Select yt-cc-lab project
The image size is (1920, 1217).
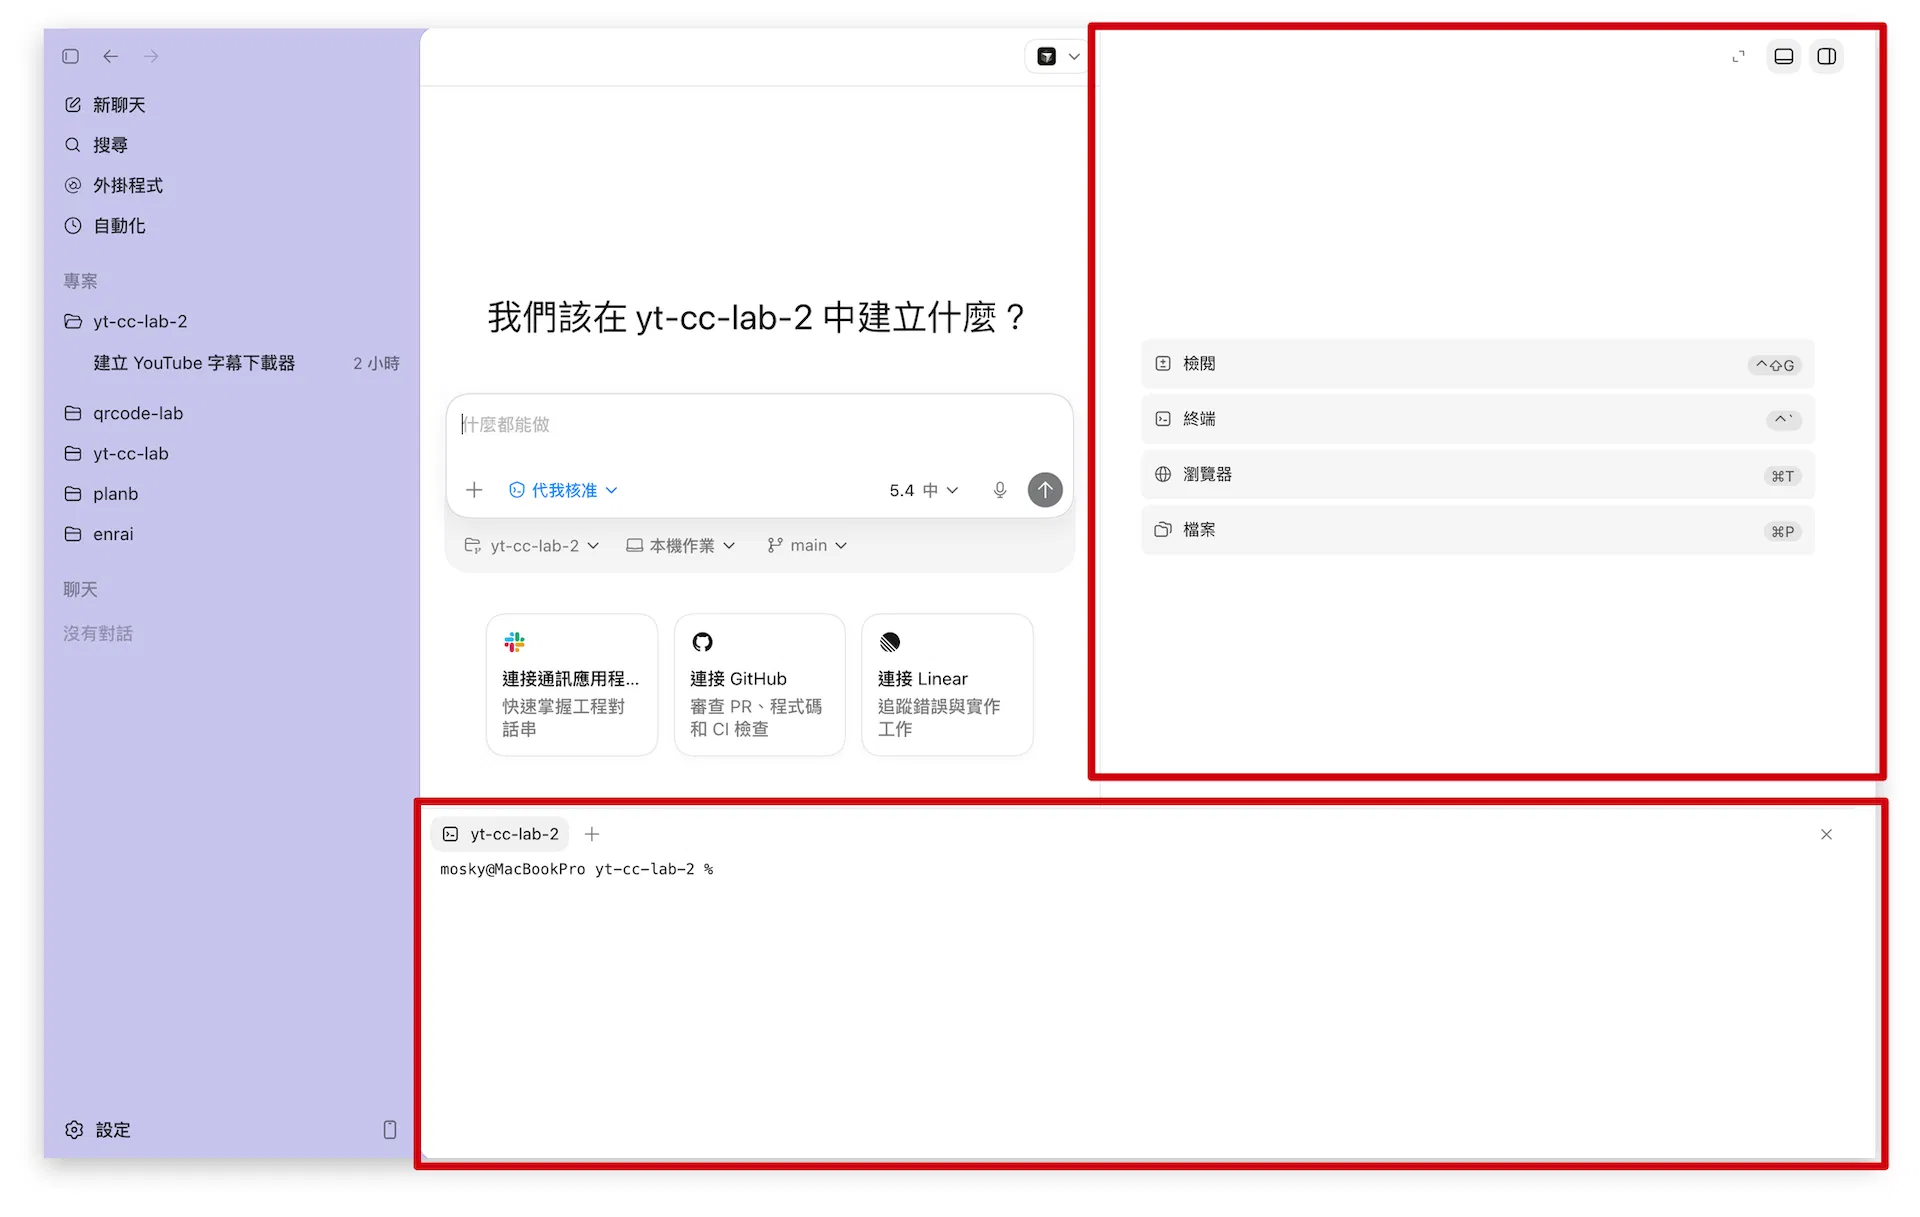pyautogui.click(x=116, y=453)
